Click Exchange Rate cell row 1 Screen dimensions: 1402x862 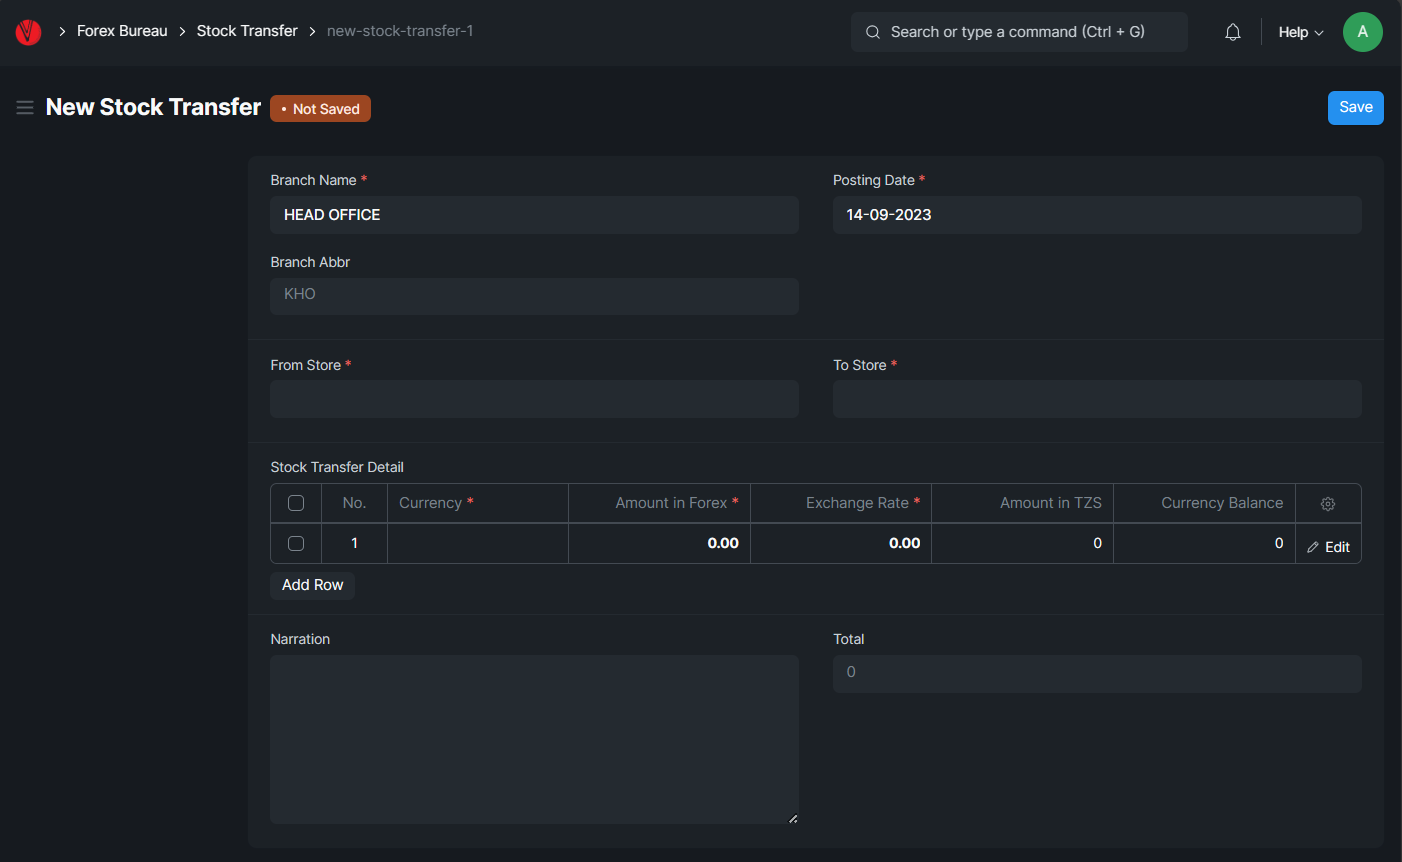point(841,543)
